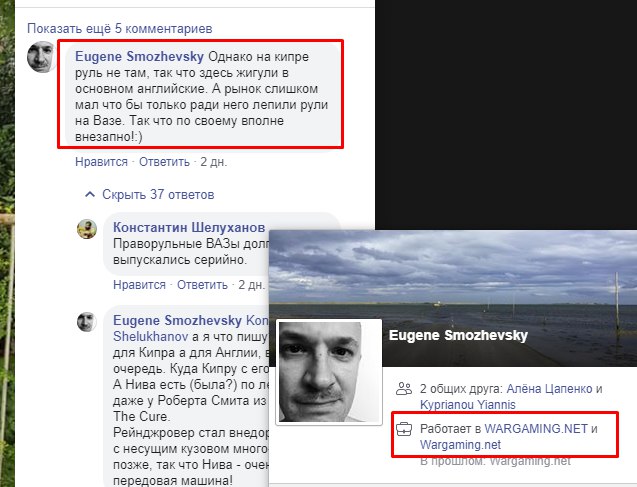The image size is (637, 487).
Task: Click Константин Шелуханов's small avatar
Action: coord(87,229)
